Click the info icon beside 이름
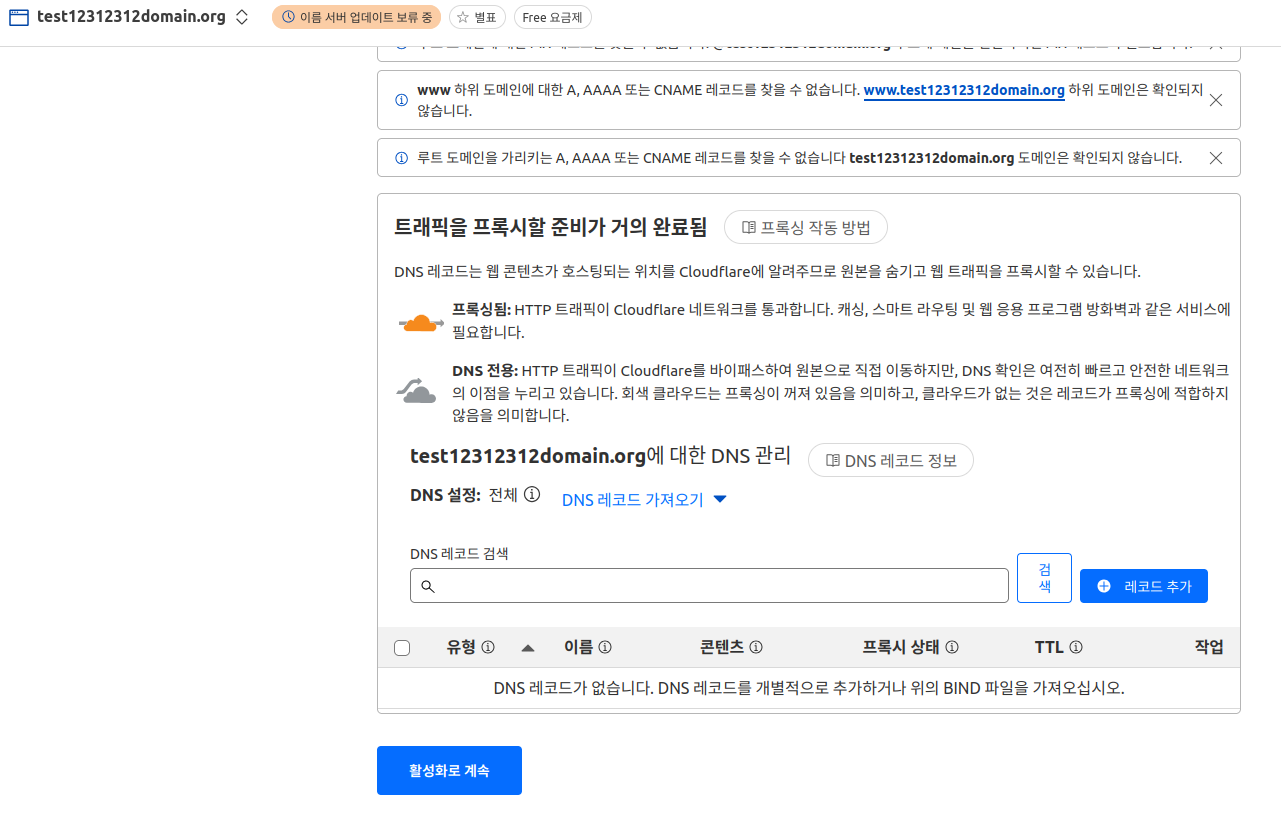1281x813 pixels. click(x=605, y=647)
